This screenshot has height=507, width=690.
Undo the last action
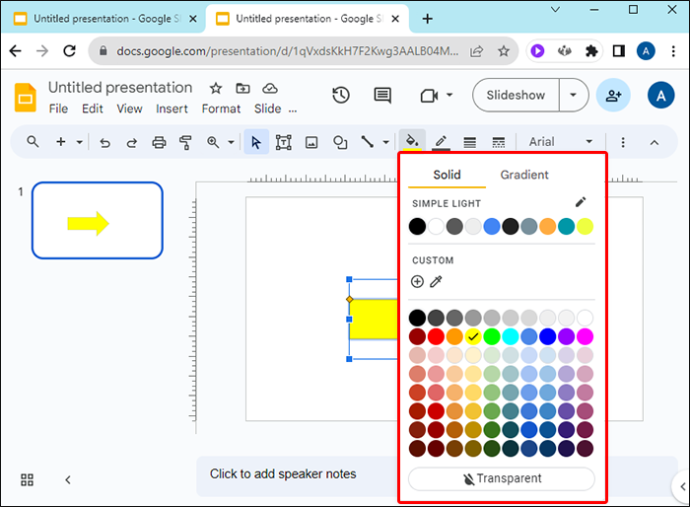coord(105,143)
